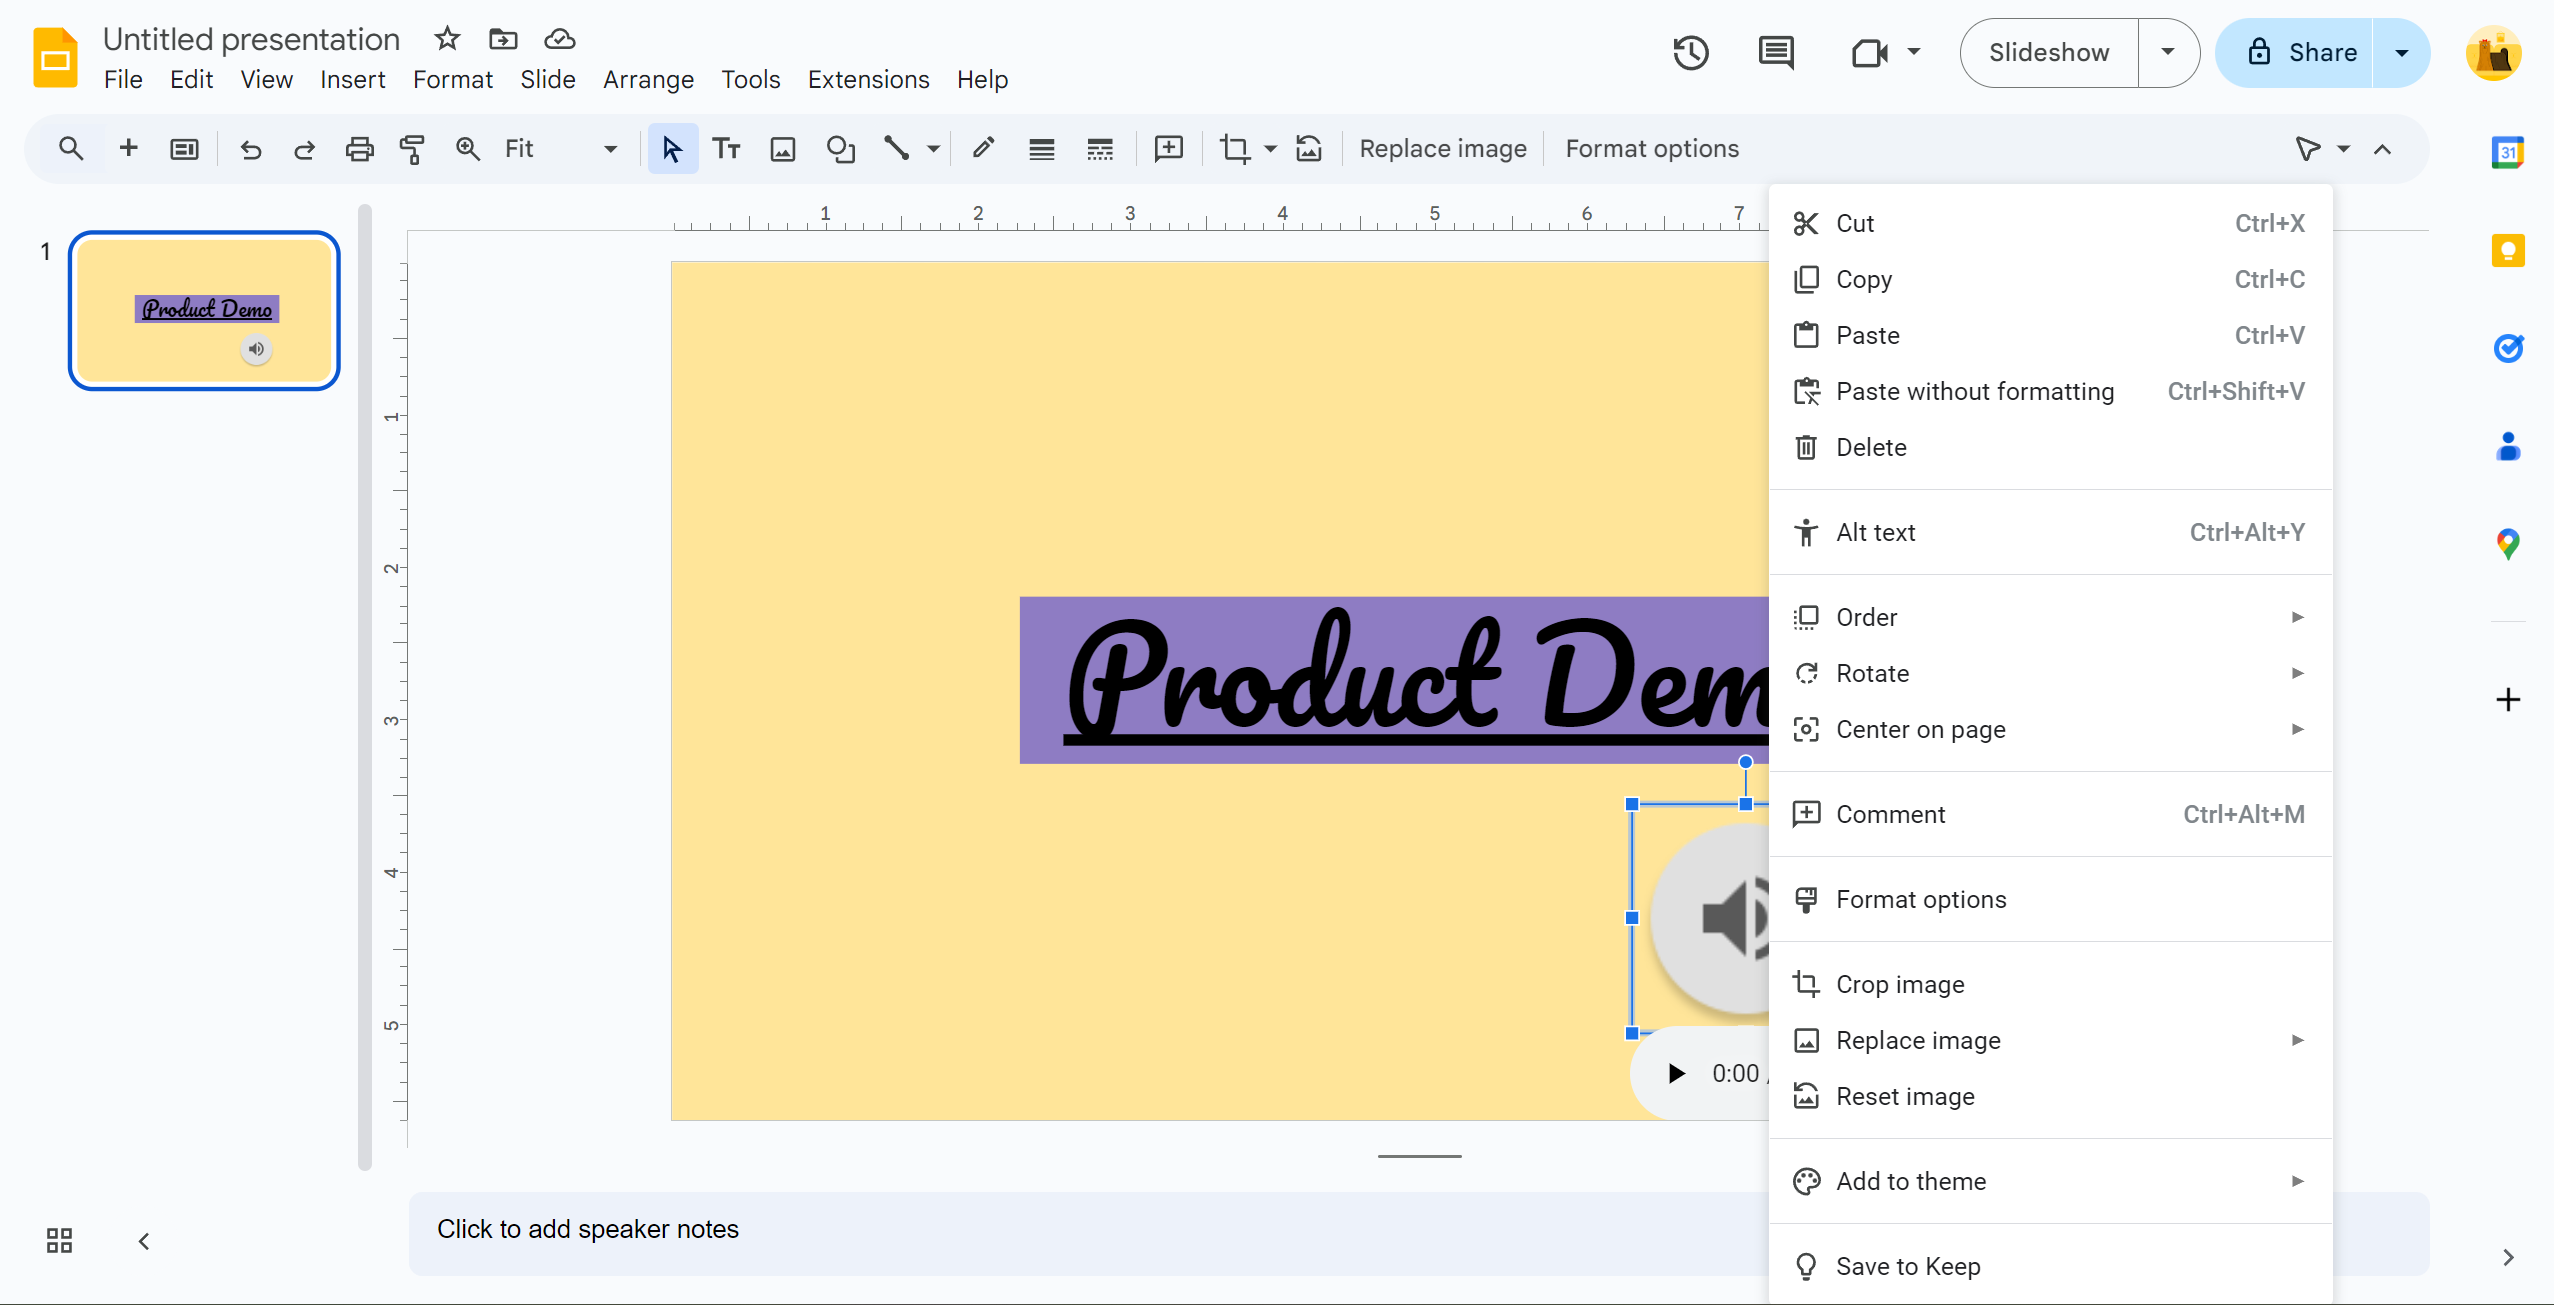The width and height of the screenshot is (2554, 1305).
Task: Select the text box tool
Action: click(726, 149)
